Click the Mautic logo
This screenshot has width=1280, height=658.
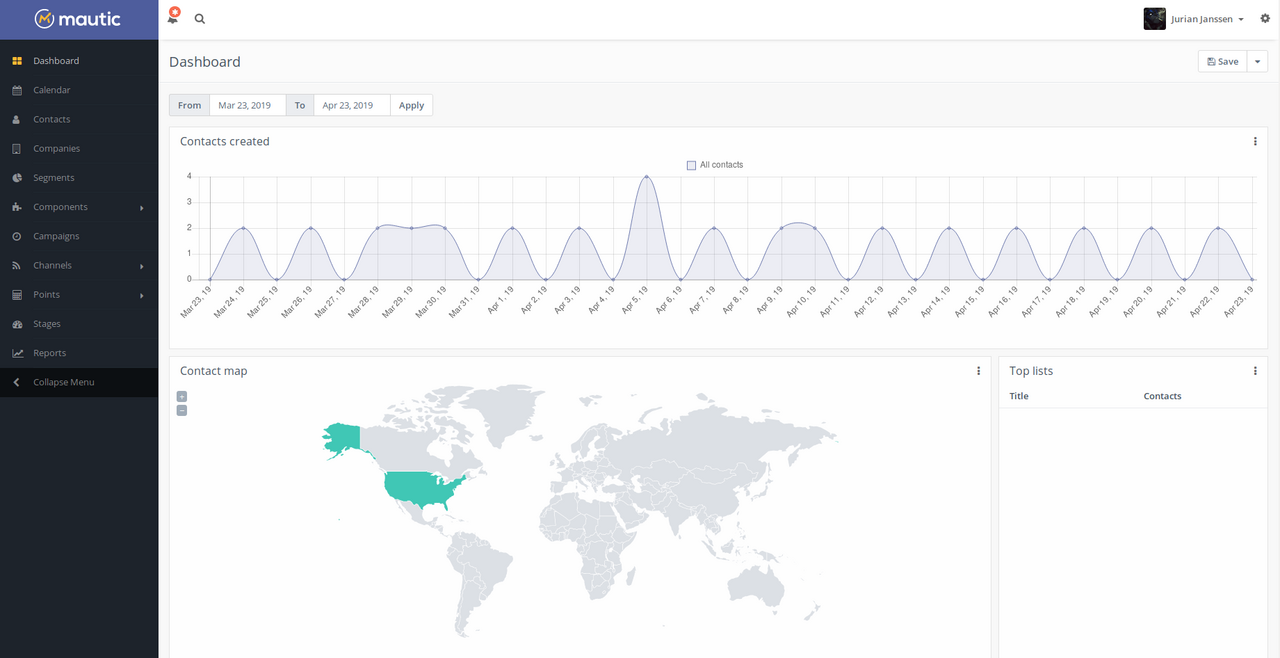tap(78, 19)
